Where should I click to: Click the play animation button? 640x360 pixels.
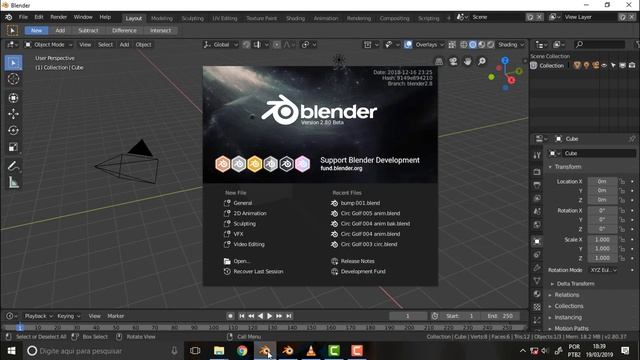click(x=269, y=316)
